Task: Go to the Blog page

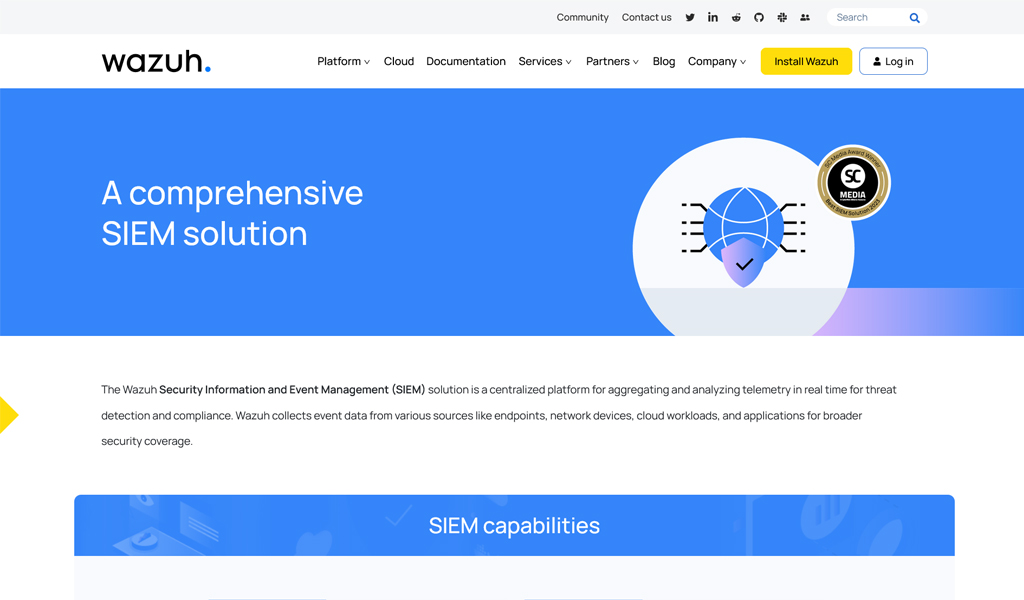Action: pos(664,61)
